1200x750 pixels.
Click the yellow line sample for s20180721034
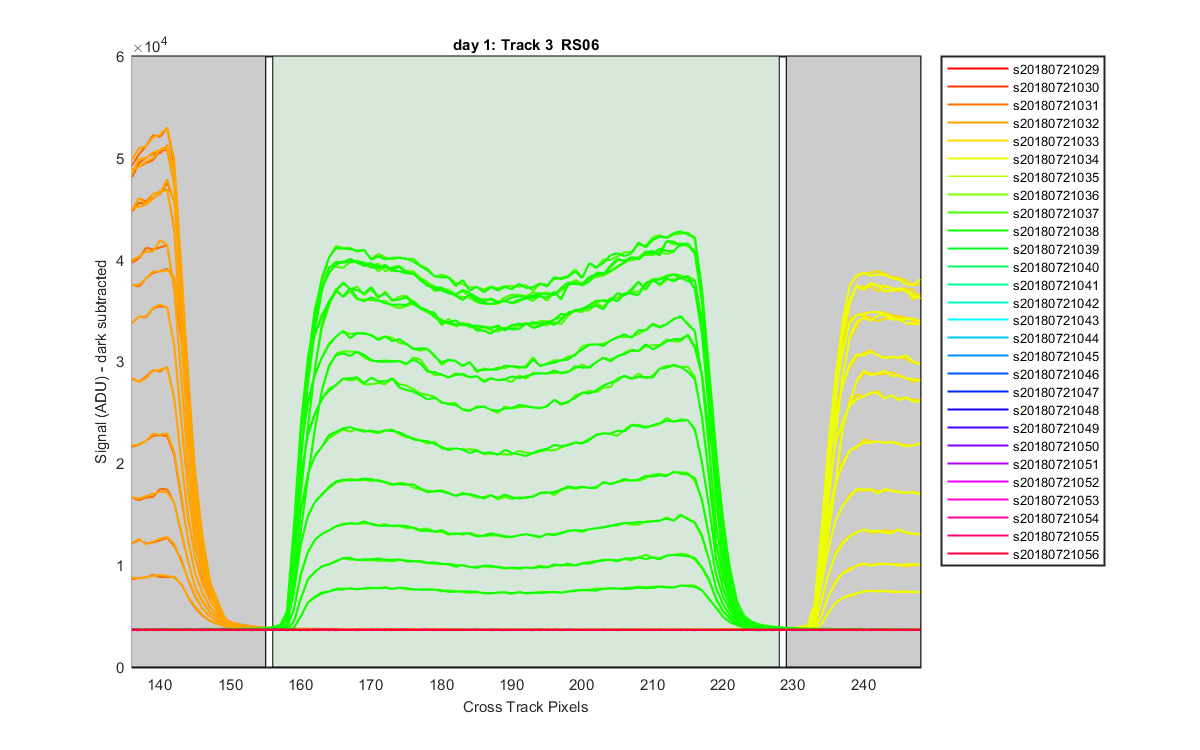point(979,160)
